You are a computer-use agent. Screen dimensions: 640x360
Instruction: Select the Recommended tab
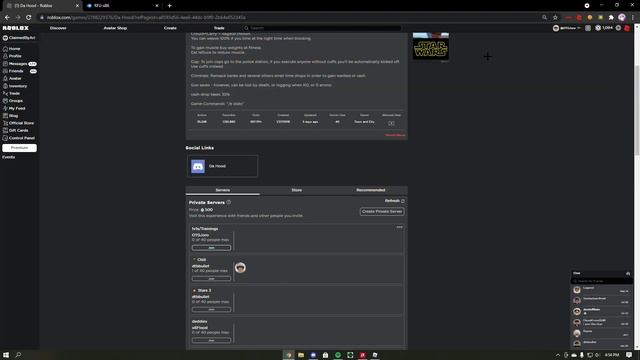pyautogui.click(x=371, y=190)
